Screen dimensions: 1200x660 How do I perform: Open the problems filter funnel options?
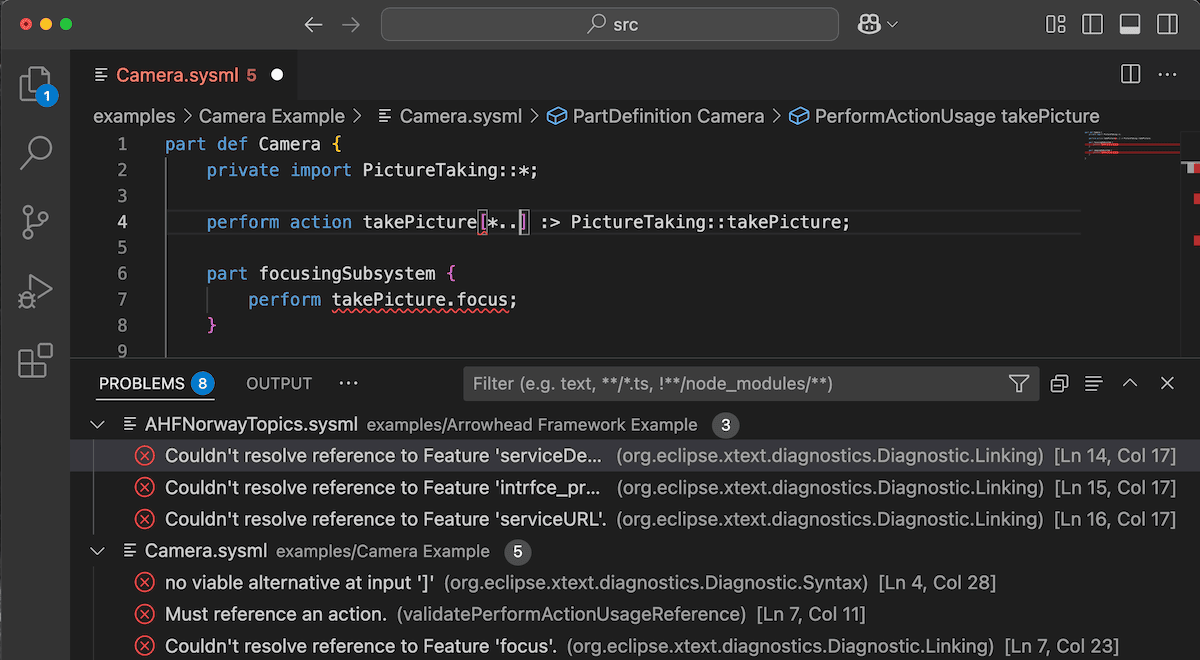1019,383
